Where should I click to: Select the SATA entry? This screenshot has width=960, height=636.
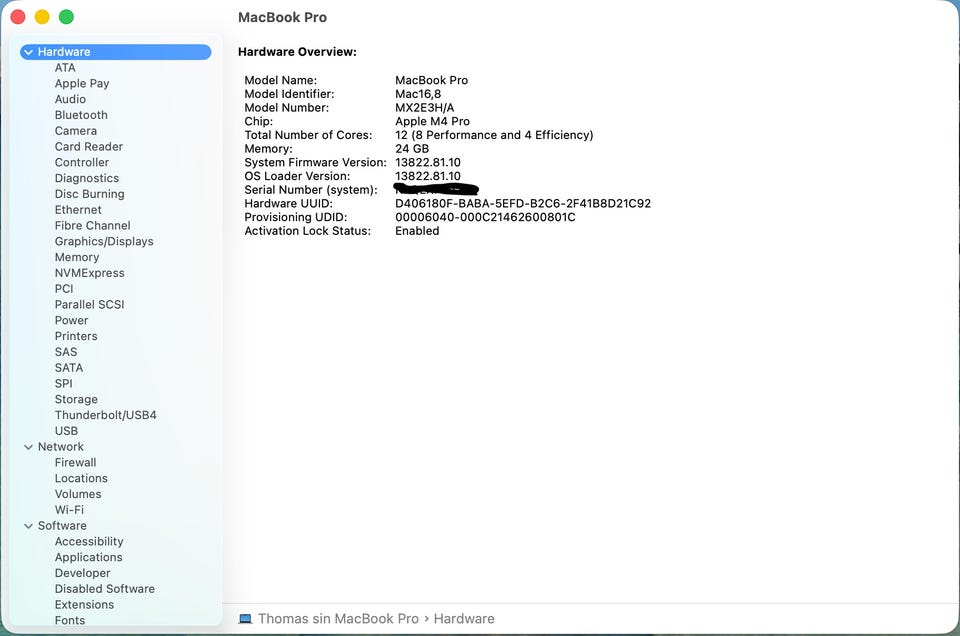point(69,368)
